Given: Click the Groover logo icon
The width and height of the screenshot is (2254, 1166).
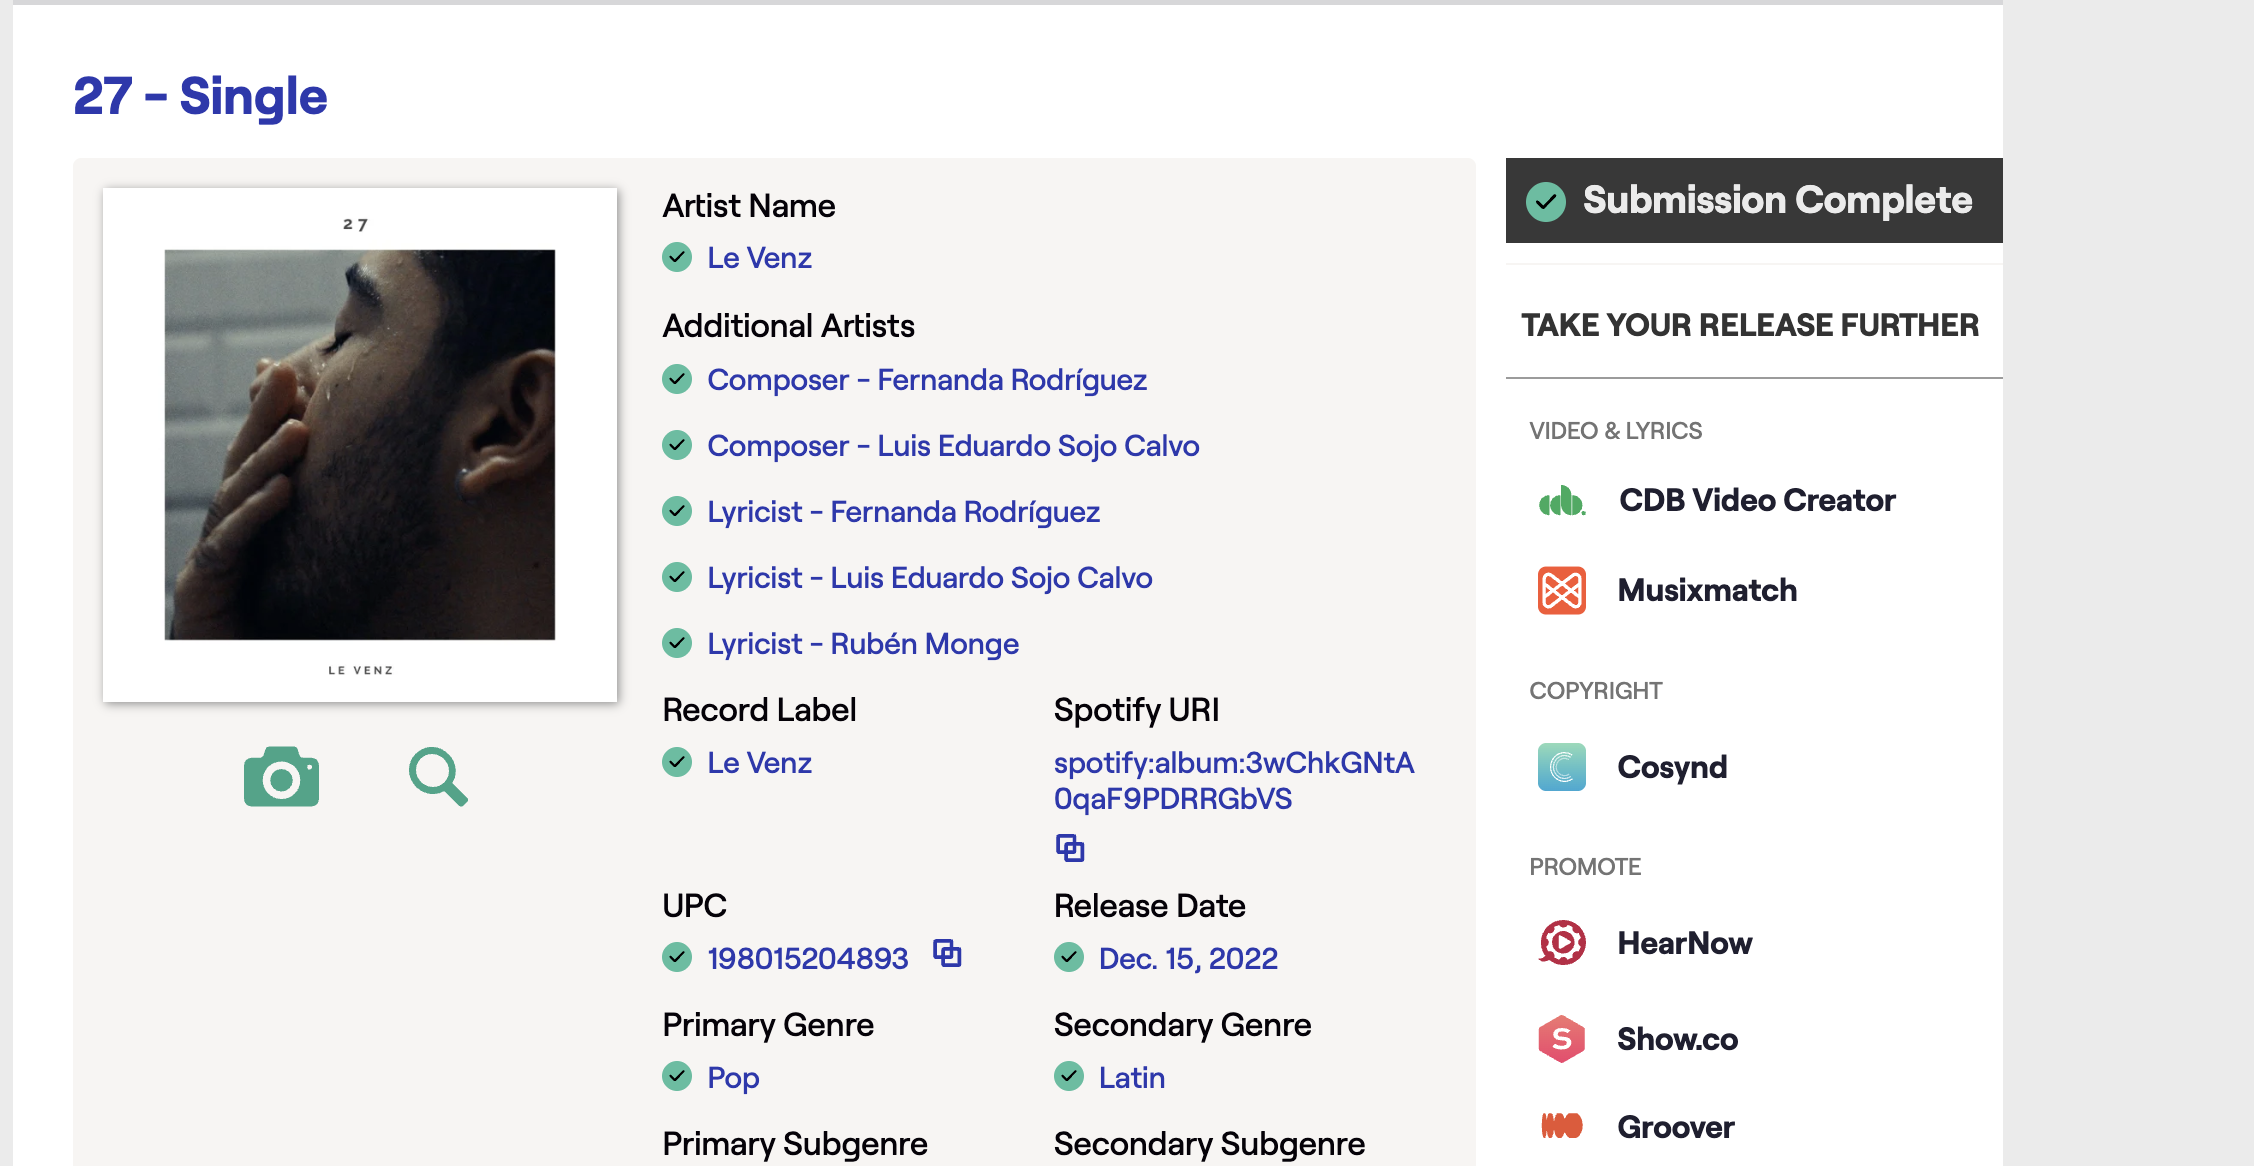Looking at the screenshot, I should pos(1562,1126).
